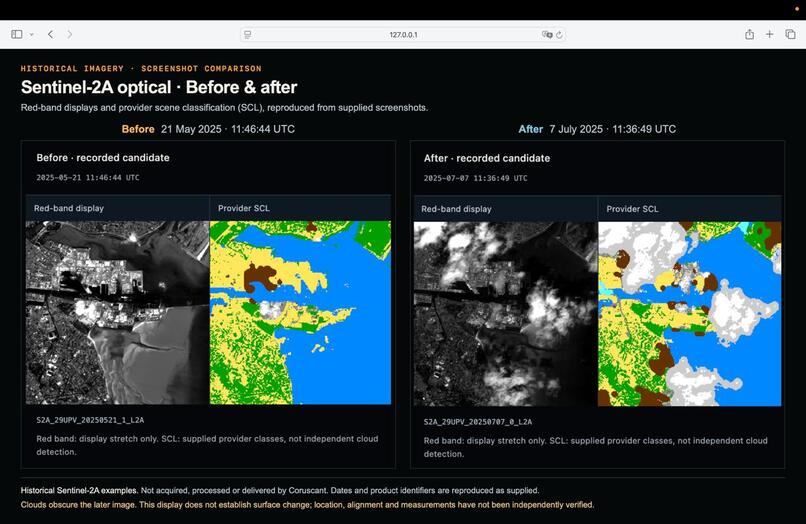
Task: Reload the page with the refresh icon
Action: coord(559,35)
